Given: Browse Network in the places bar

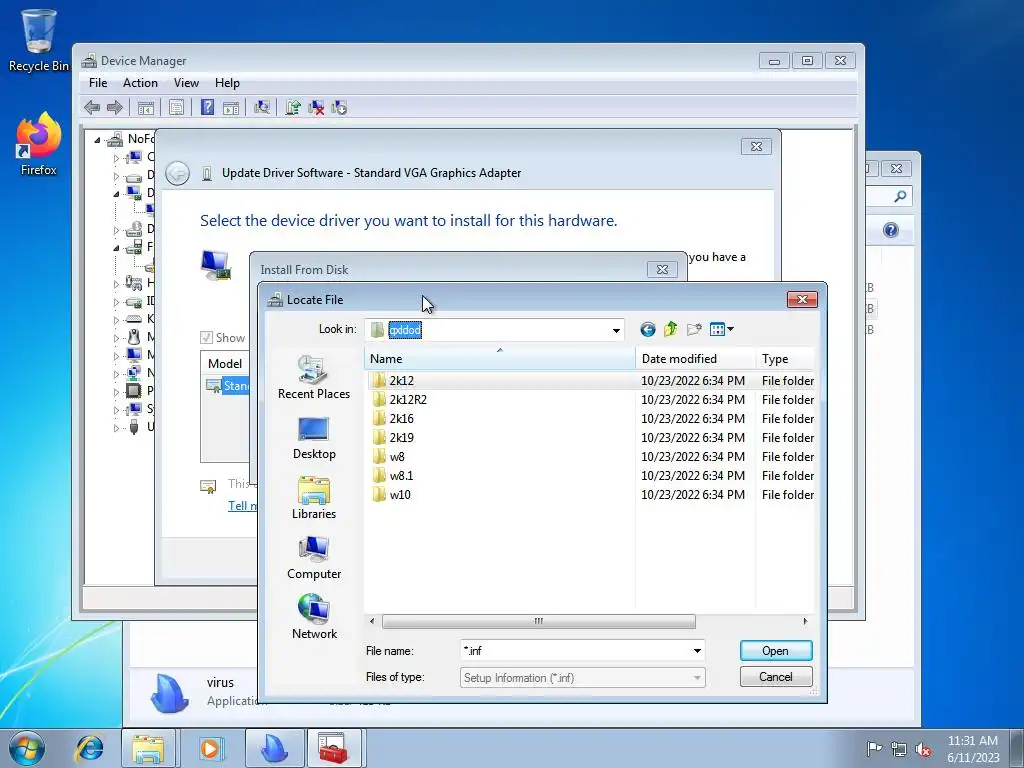Looking at the screenshot, I should pyautogui.click(x=313, y=617).
